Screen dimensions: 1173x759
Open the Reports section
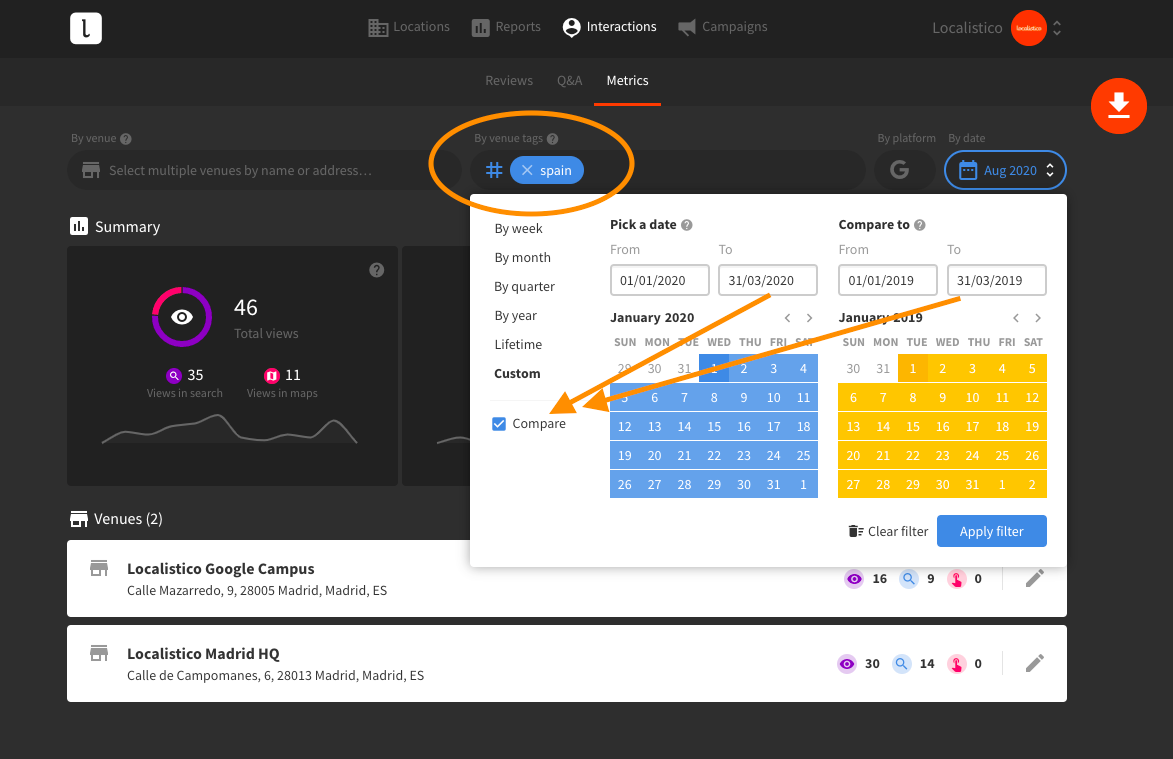[x=506, y=27]
